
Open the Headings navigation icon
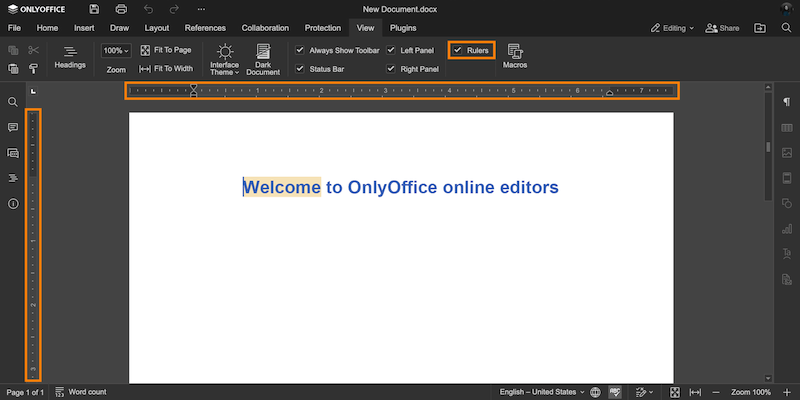point(70,56)
